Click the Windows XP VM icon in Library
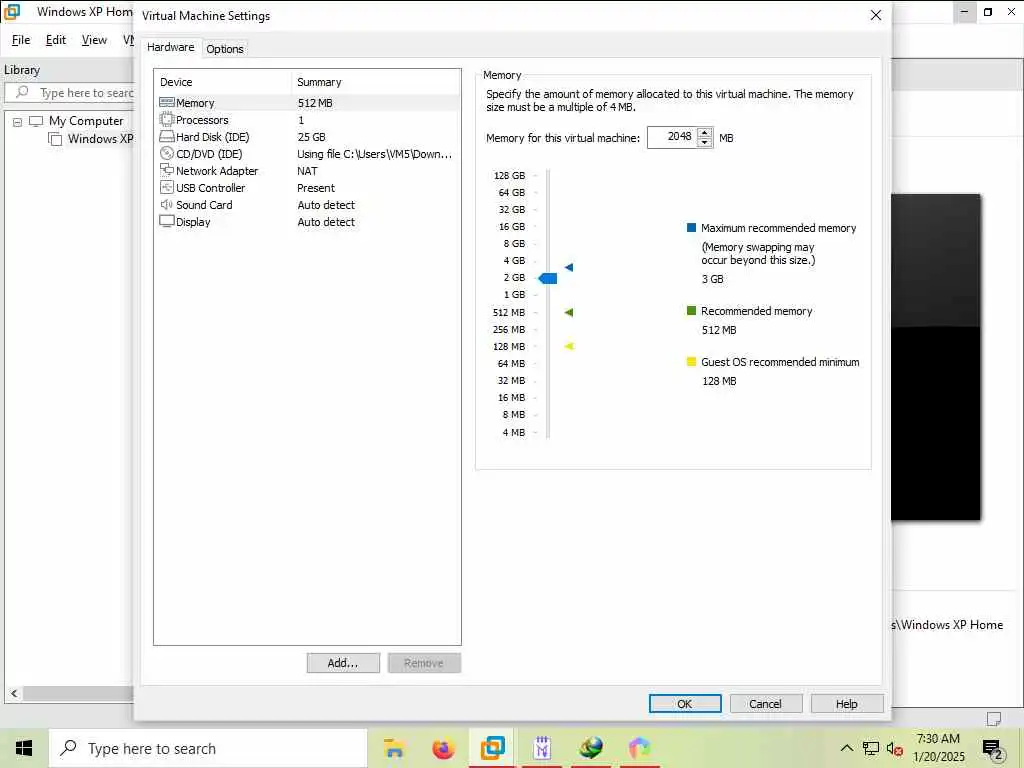 pyautogui.click(x=56, y=138)
